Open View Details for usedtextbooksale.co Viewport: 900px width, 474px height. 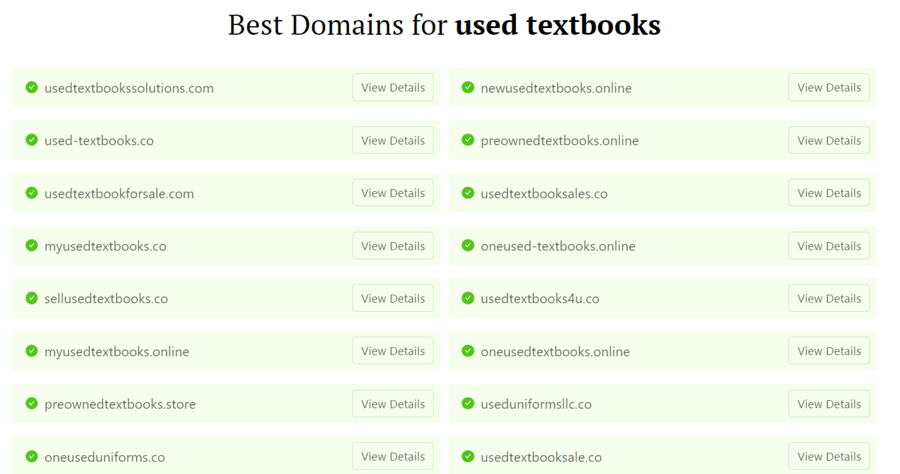(x=829, y=457)
